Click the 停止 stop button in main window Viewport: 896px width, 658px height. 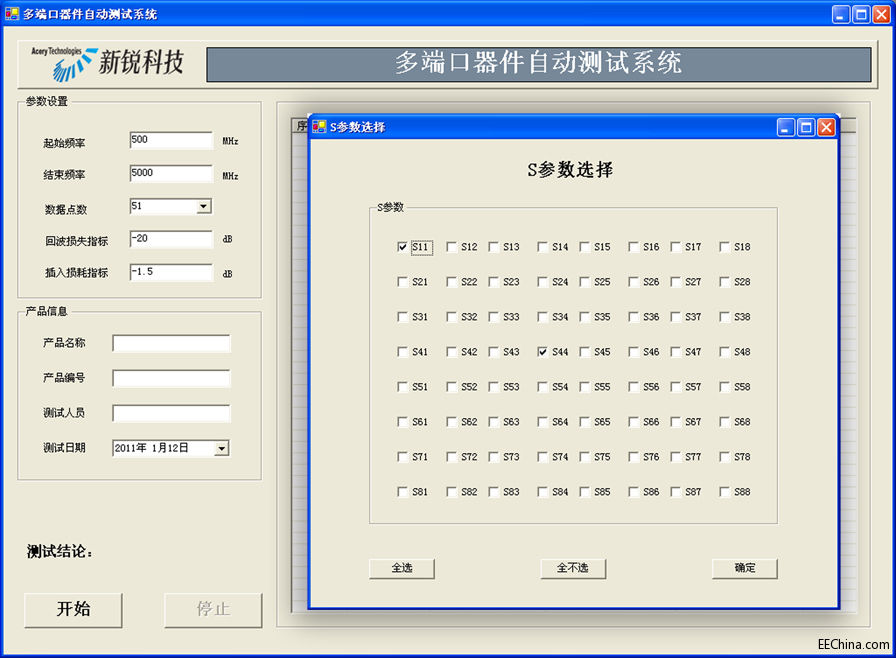tap(213, 610)
